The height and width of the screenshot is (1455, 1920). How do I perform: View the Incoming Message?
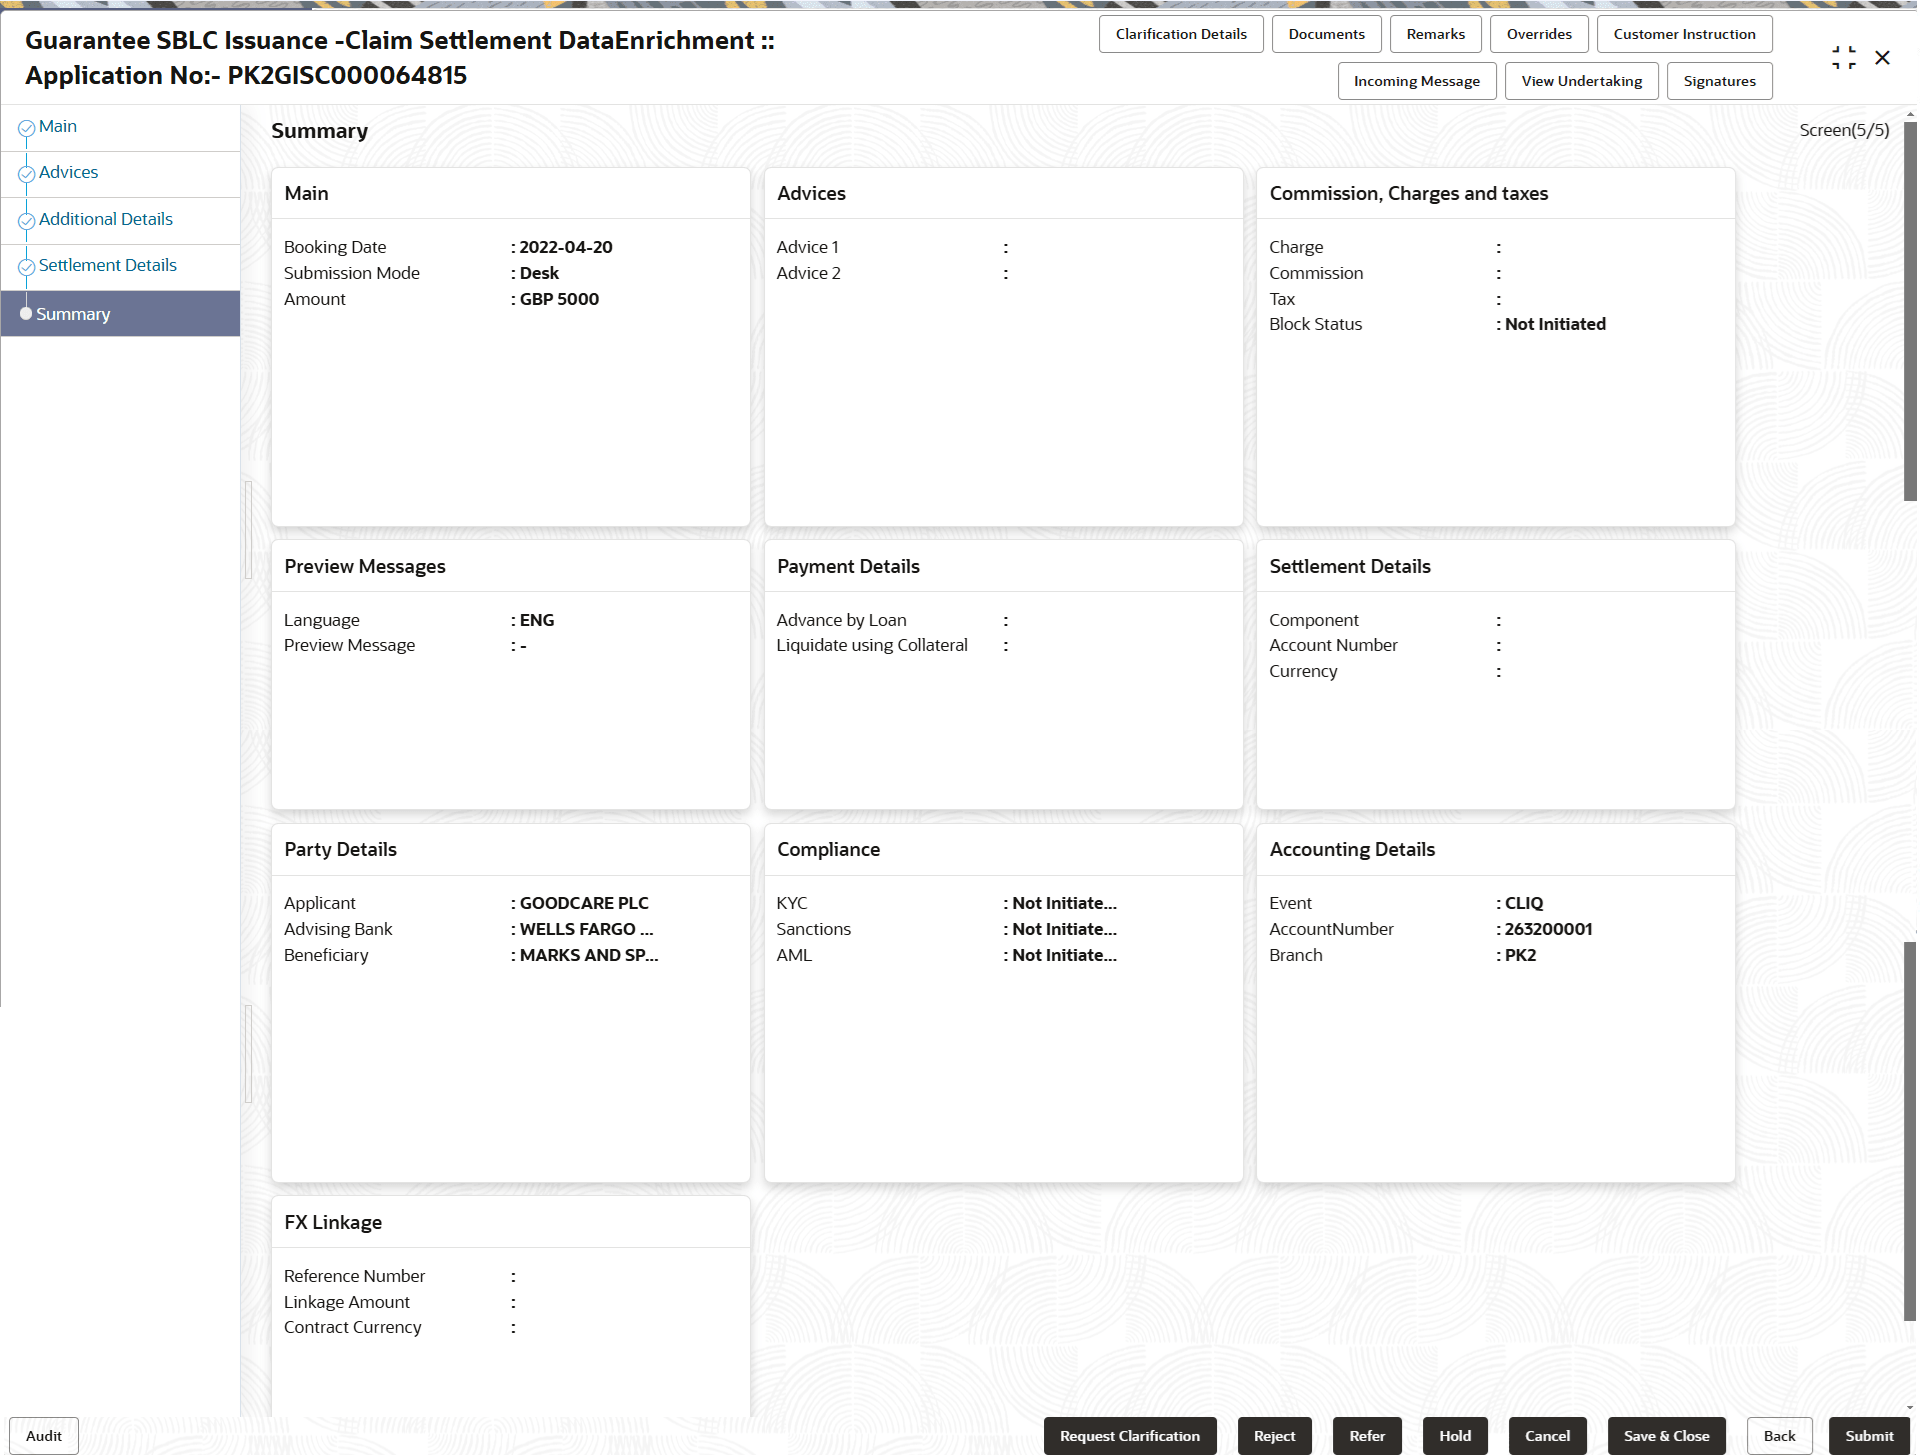click(1415, 81)
